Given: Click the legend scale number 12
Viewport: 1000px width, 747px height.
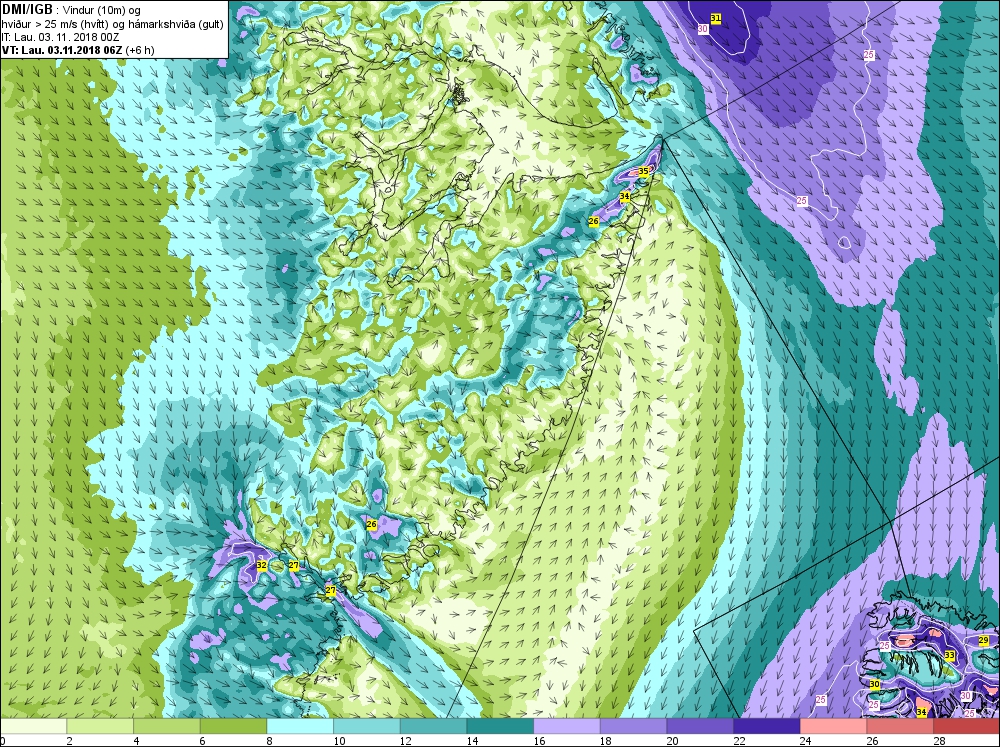Looking at the screenshot, I should [406, 741].
